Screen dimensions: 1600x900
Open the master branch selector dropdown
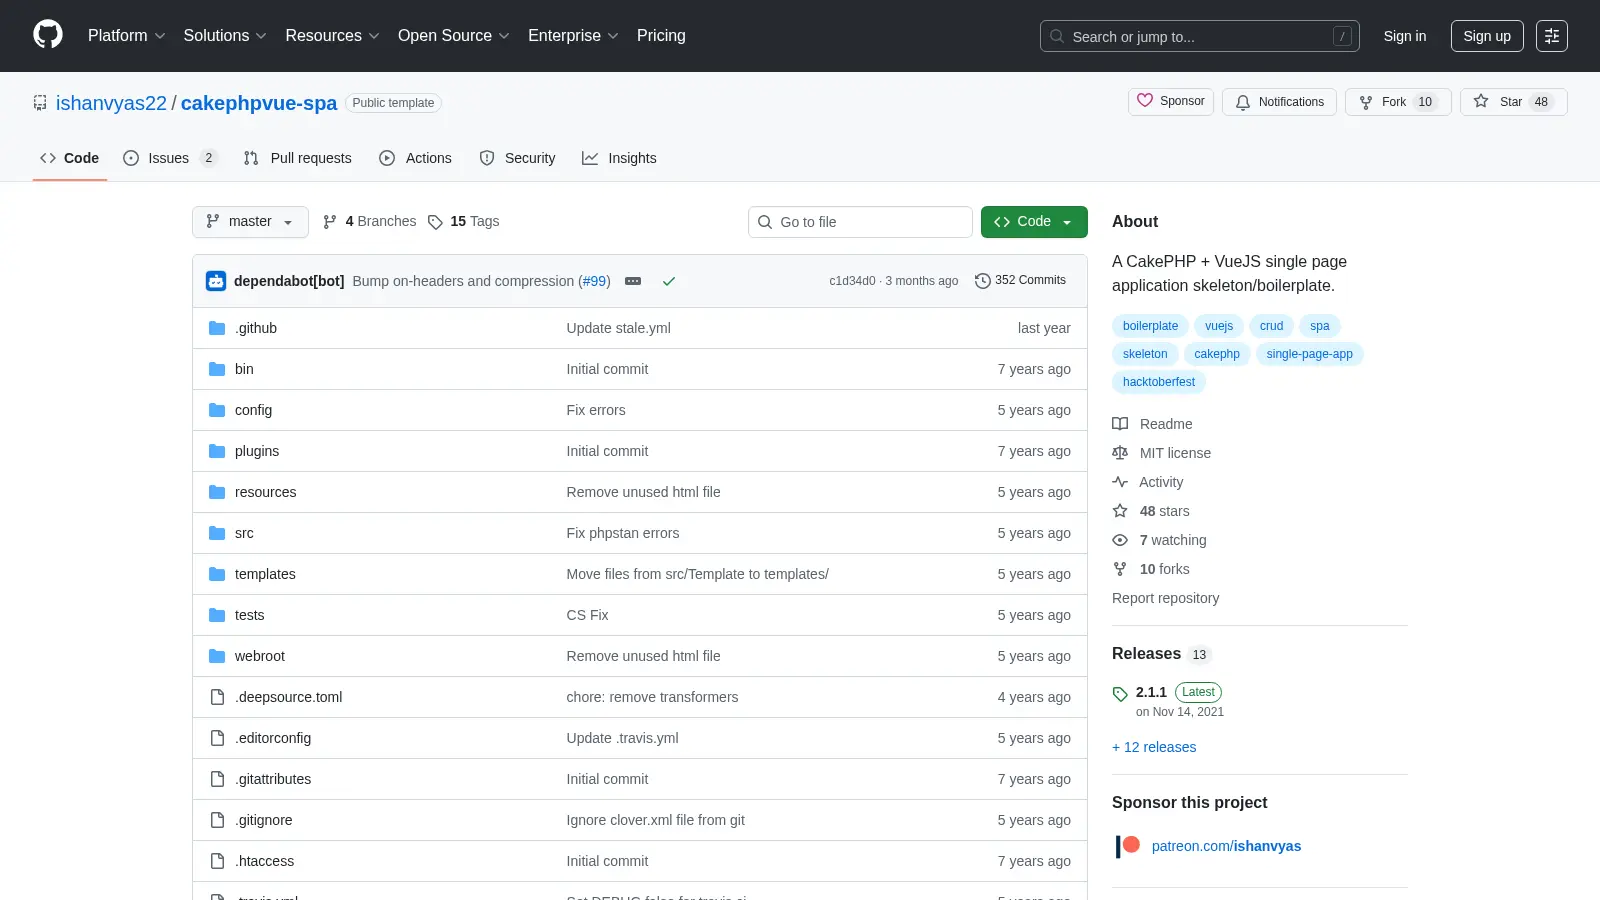[250, 222]
